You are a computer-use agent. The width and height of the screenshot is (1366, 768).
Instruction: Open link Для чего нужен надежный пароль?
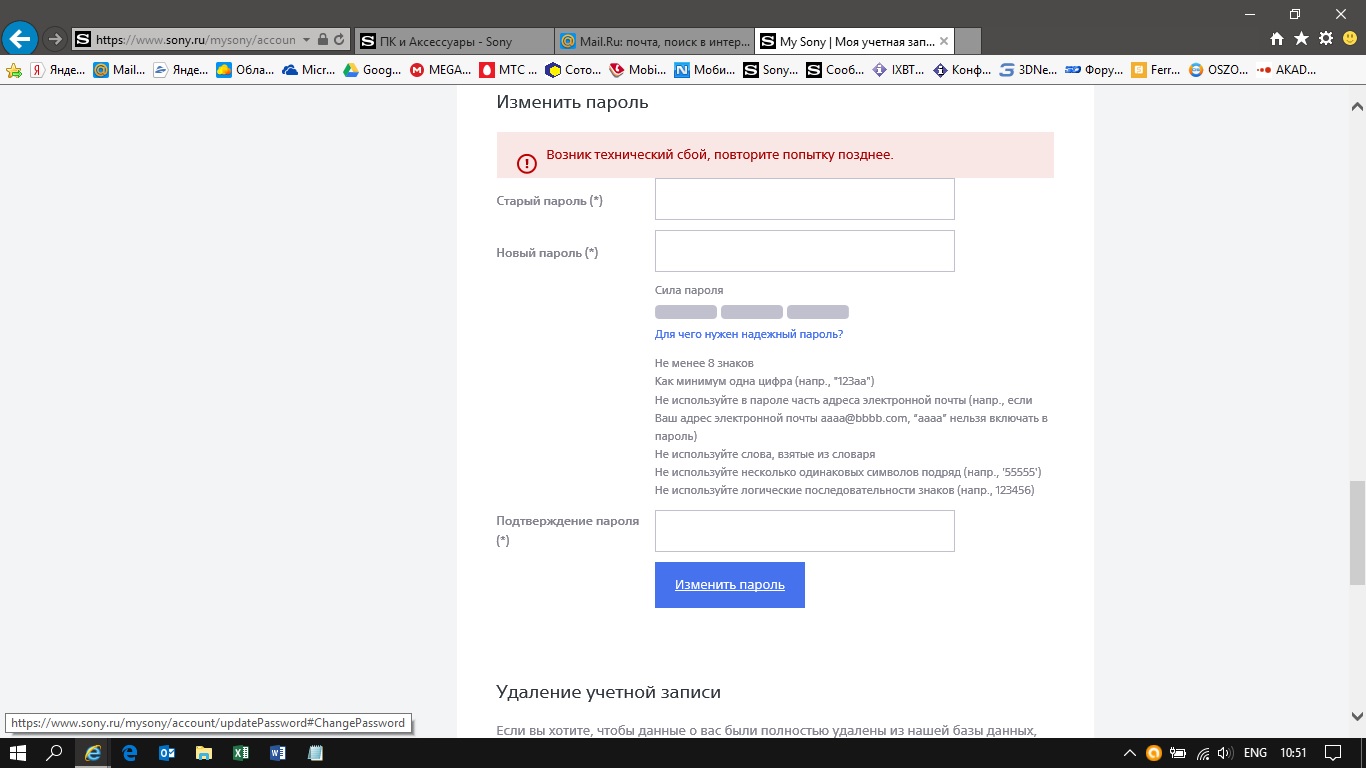click(x=749, y=334)
